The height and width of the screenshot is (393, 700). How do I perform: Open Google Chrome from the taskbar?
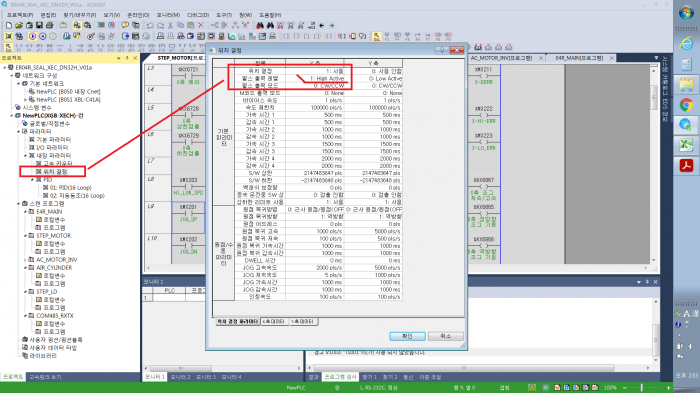click(686, 105)
